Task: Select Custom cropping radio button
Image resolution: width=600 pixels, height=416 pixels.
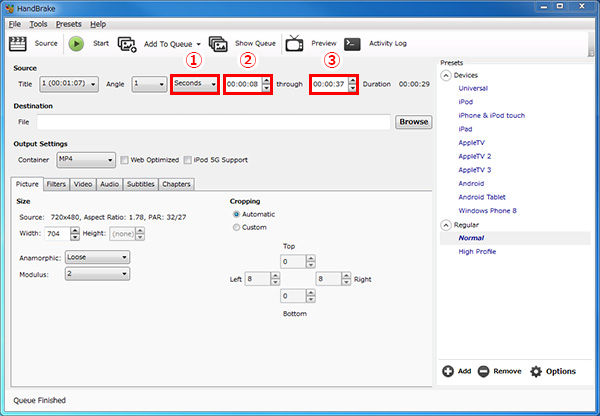Action: [236, 227]
